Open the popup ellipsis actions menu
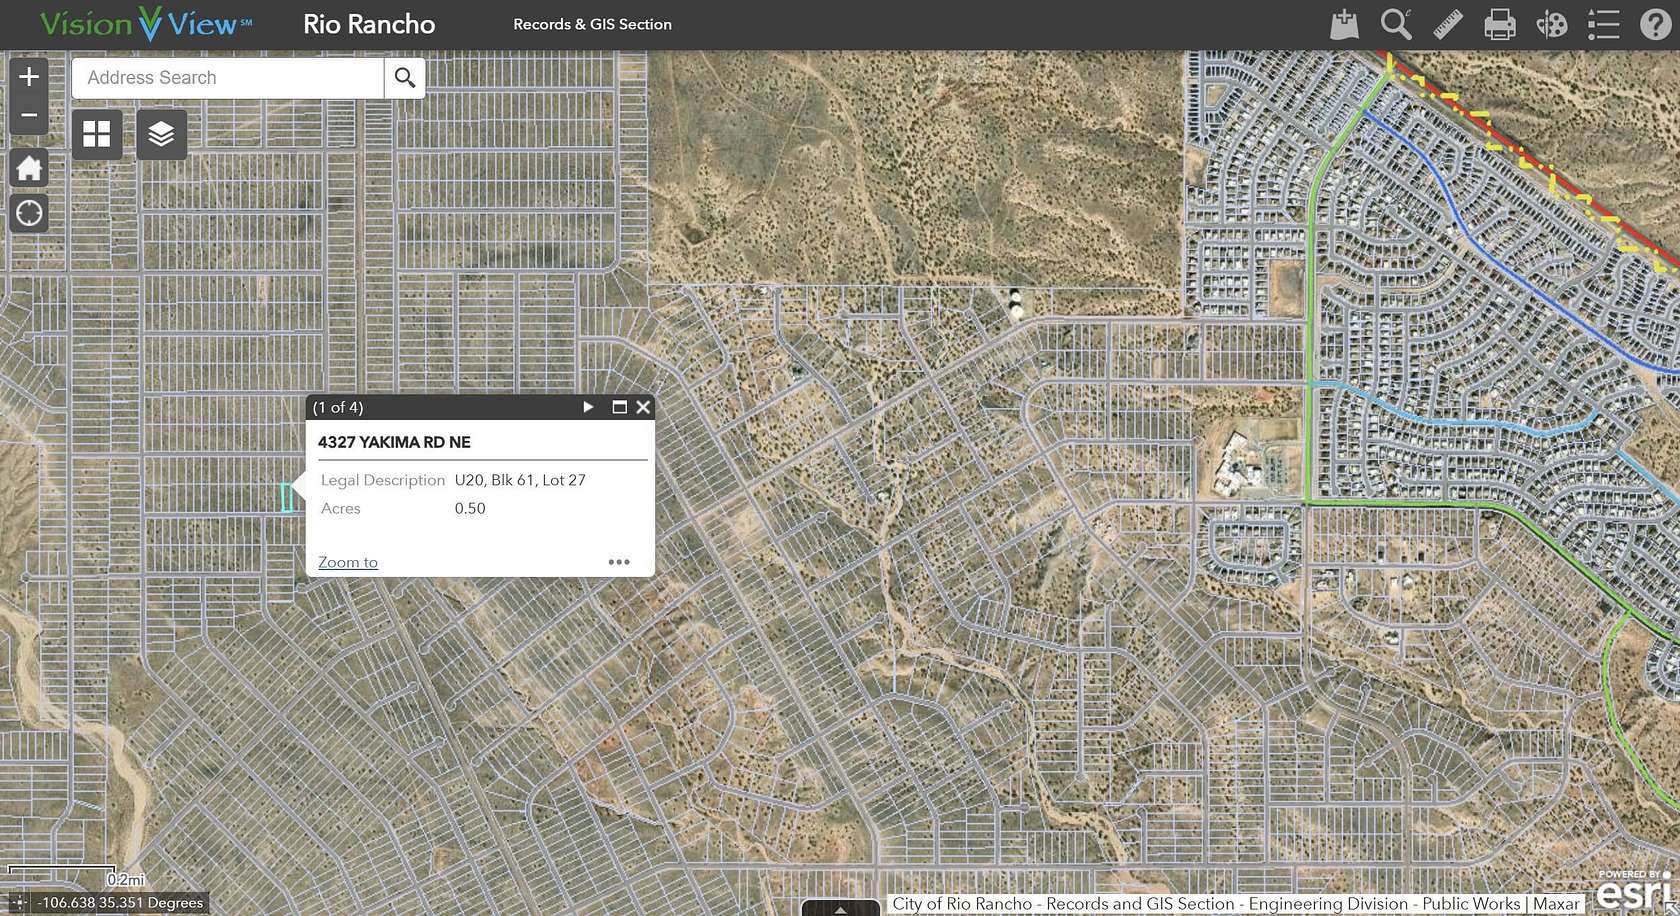1680x916 pixels. pos(619,562)
